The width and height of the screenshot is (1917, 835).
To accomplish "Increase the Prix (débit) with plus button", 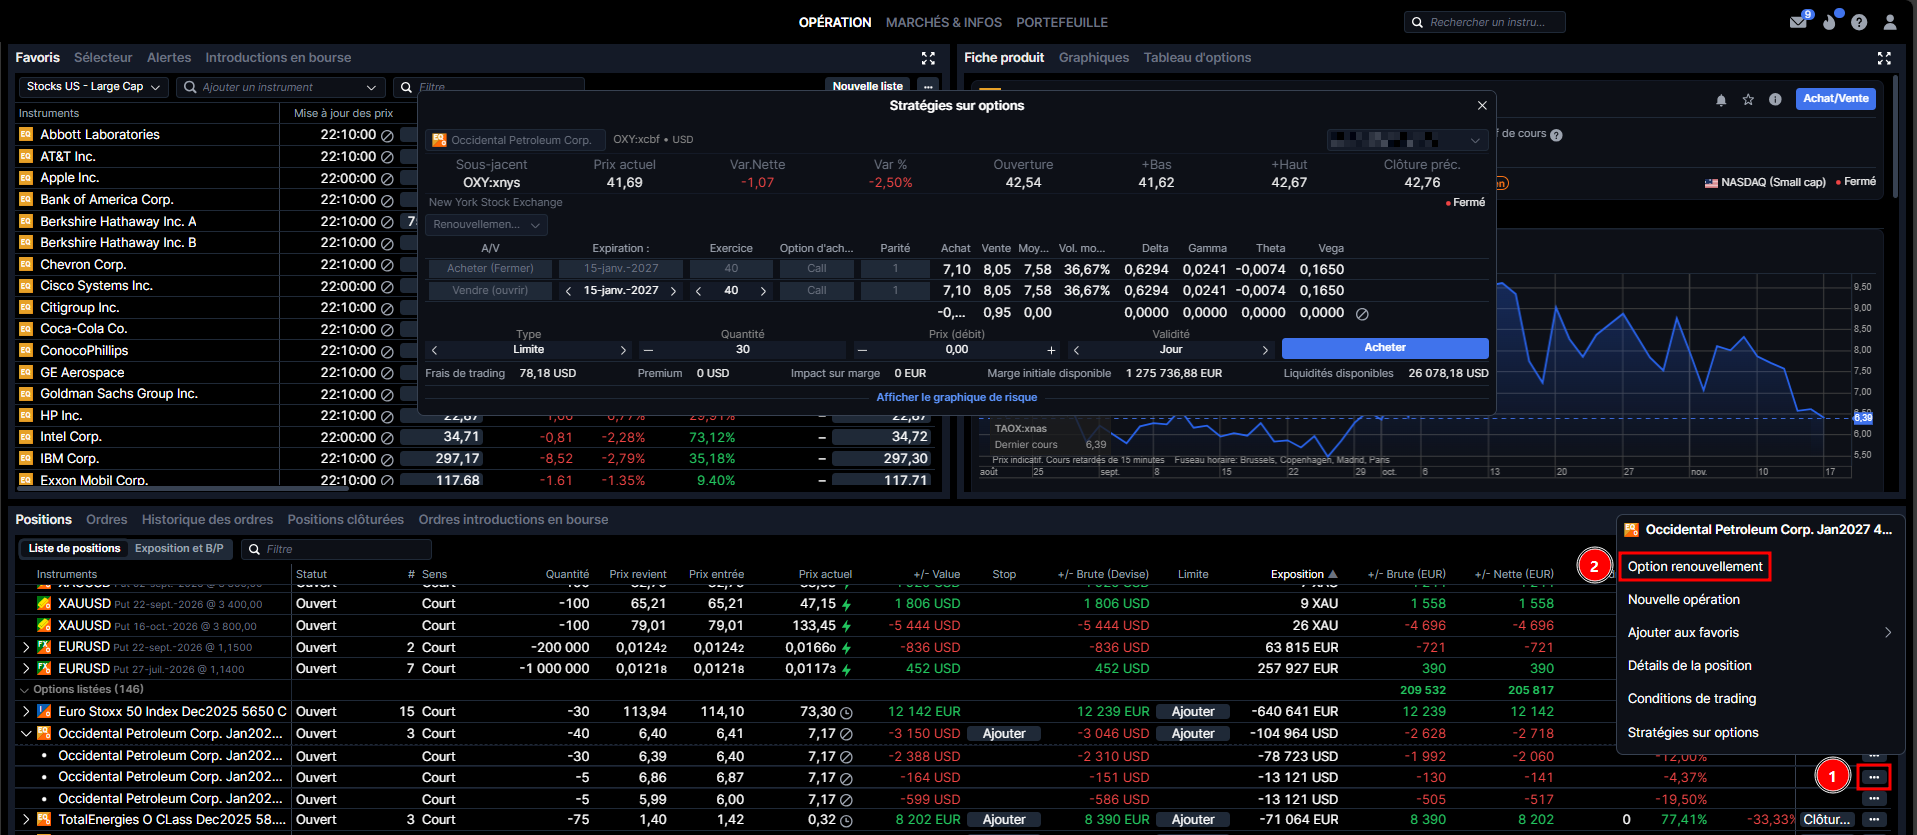I will (1051, 350).
